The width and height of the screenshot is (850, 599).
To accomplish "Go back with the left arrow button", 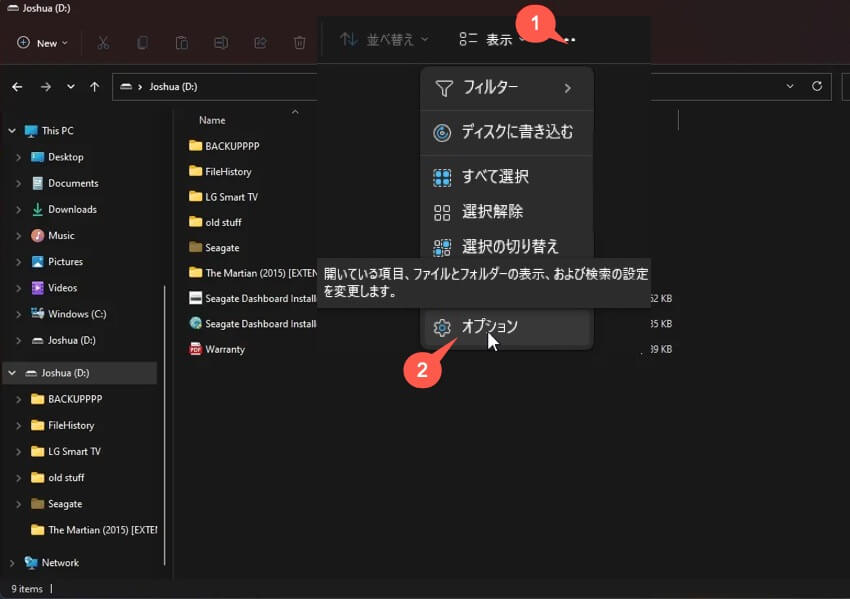I will (x=17, y=87).
